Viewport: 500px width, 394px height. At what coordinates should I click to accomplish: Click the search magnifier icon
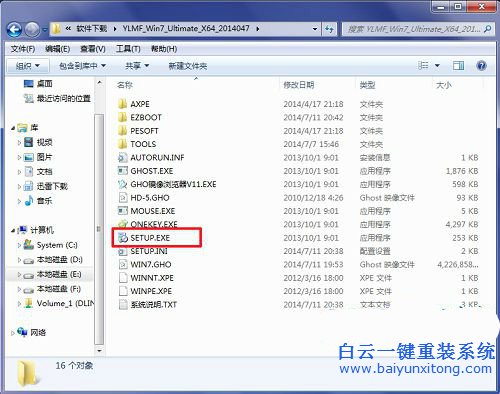[x=487, y=29]
